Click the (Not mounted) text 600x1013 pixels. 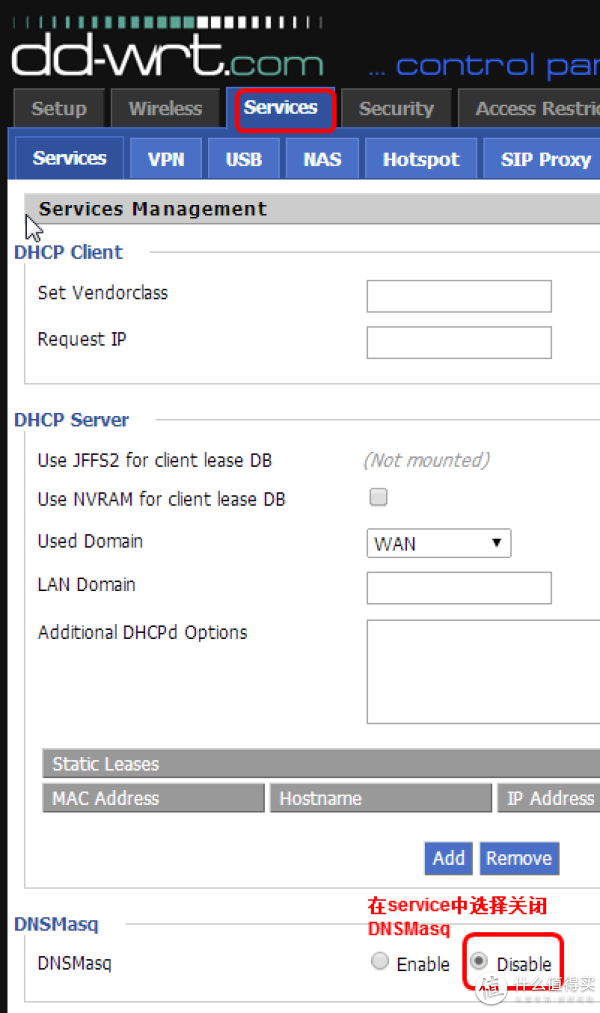(x=426, y=460)
